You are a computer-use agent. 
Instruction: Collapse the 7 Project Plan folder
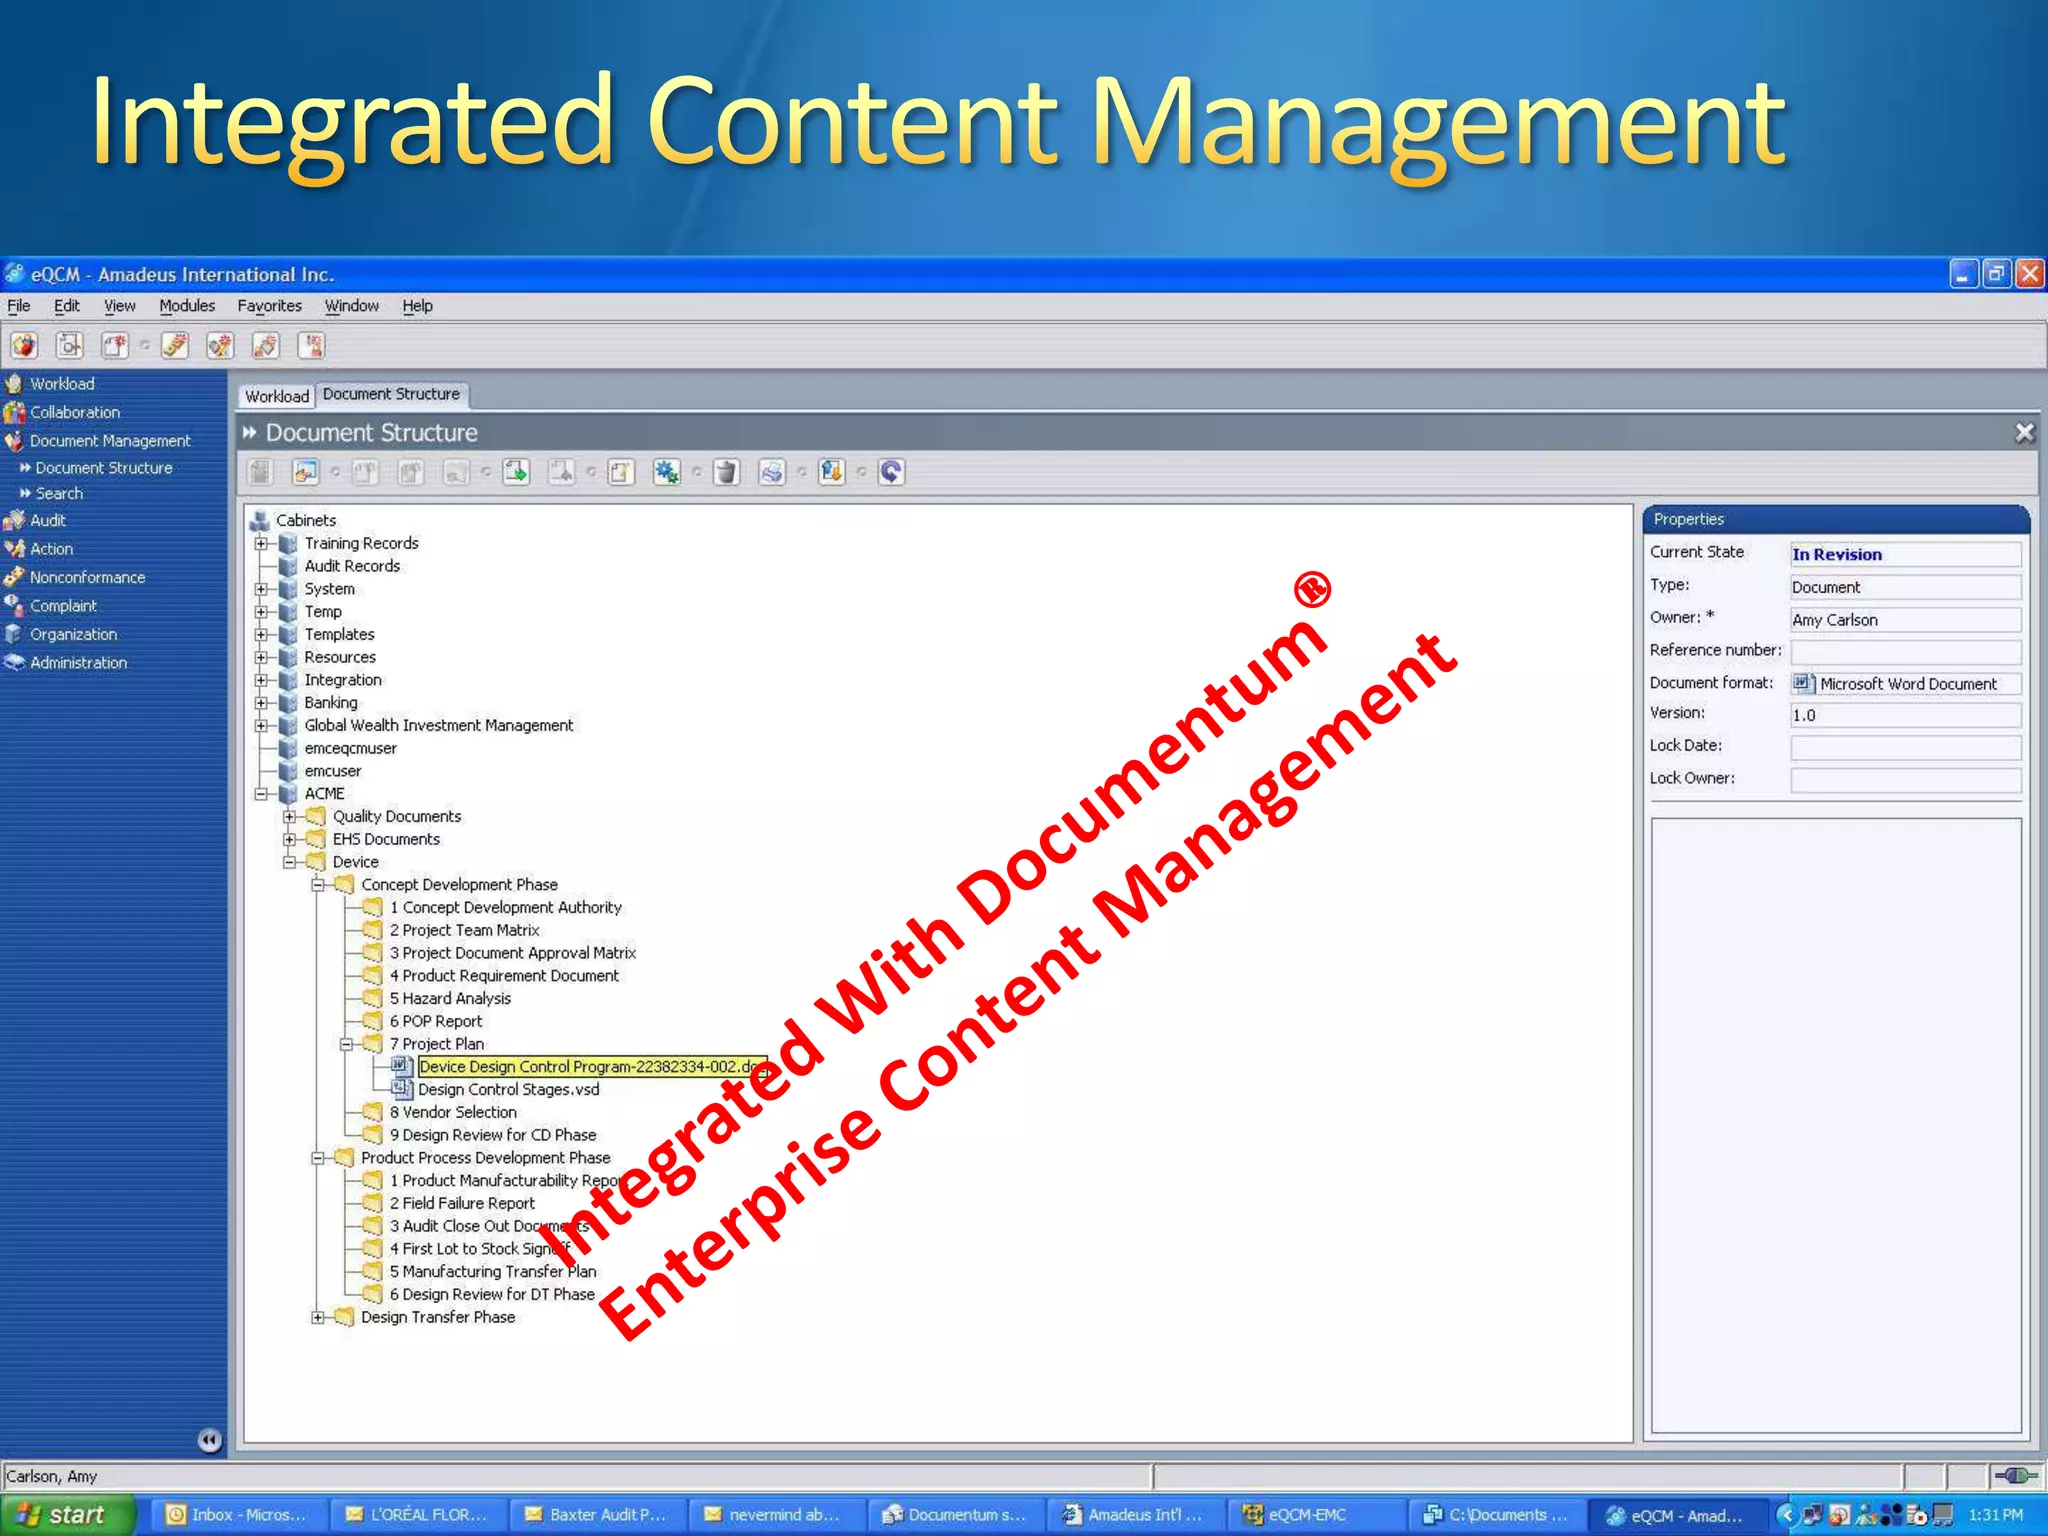point(347,1044)
